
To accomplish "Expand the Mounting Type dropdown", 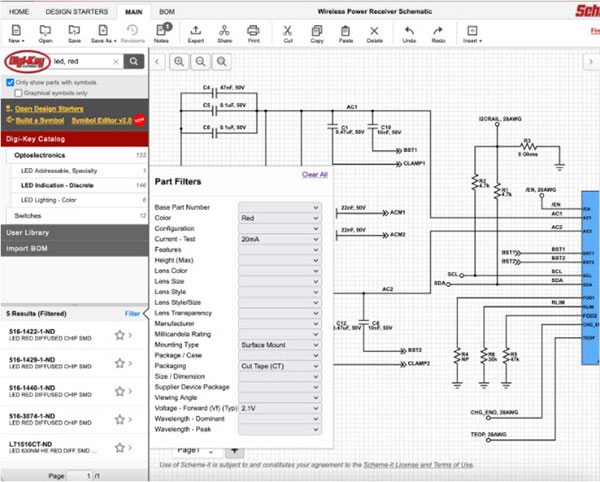I will pos(279,344).
